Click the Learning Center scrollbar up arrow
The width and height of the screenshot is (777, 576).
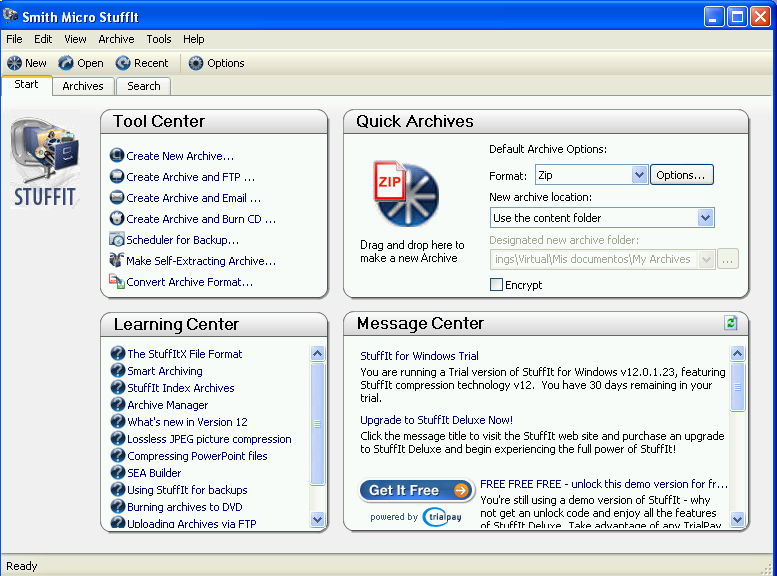[x=317, y=353]
